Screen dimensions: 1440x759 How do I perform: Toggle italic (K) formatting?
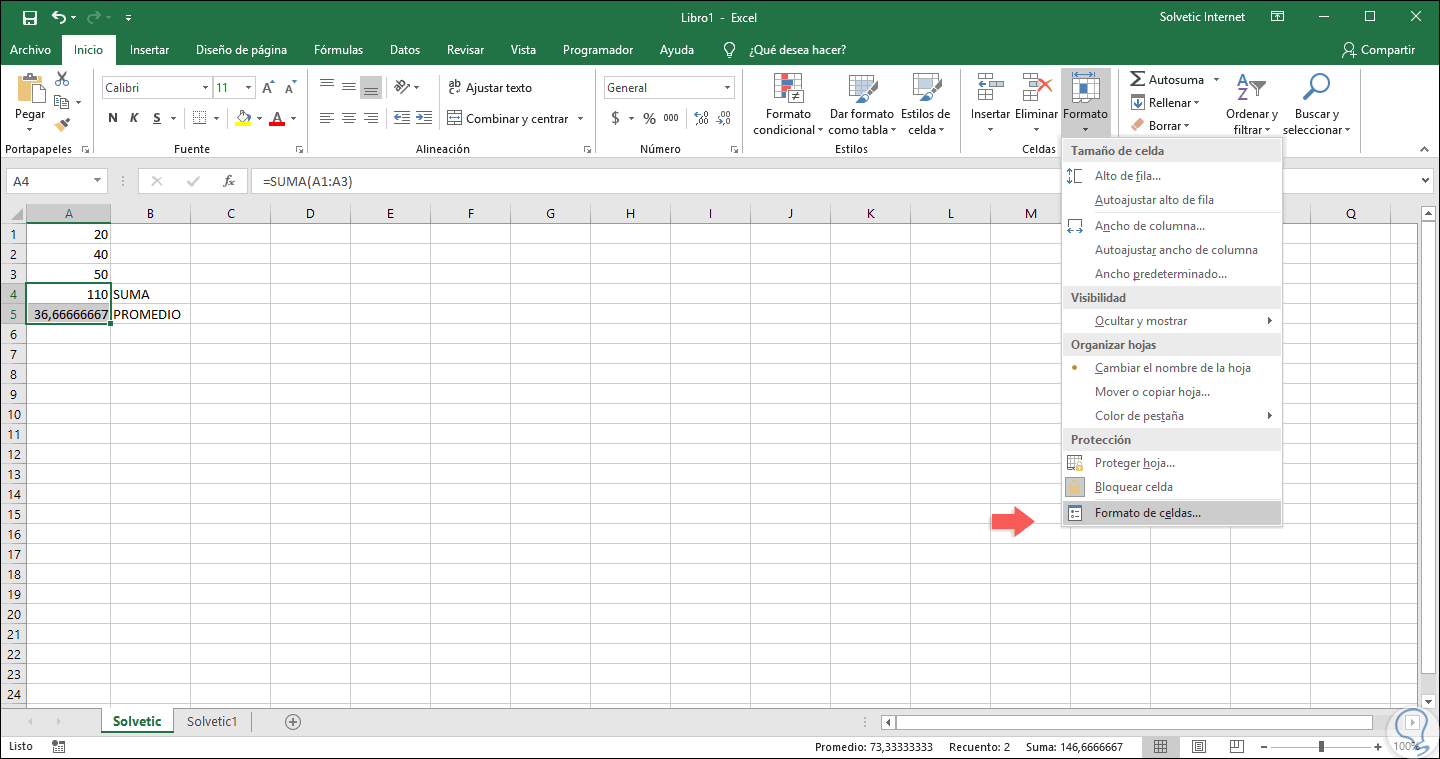[135, 118]
